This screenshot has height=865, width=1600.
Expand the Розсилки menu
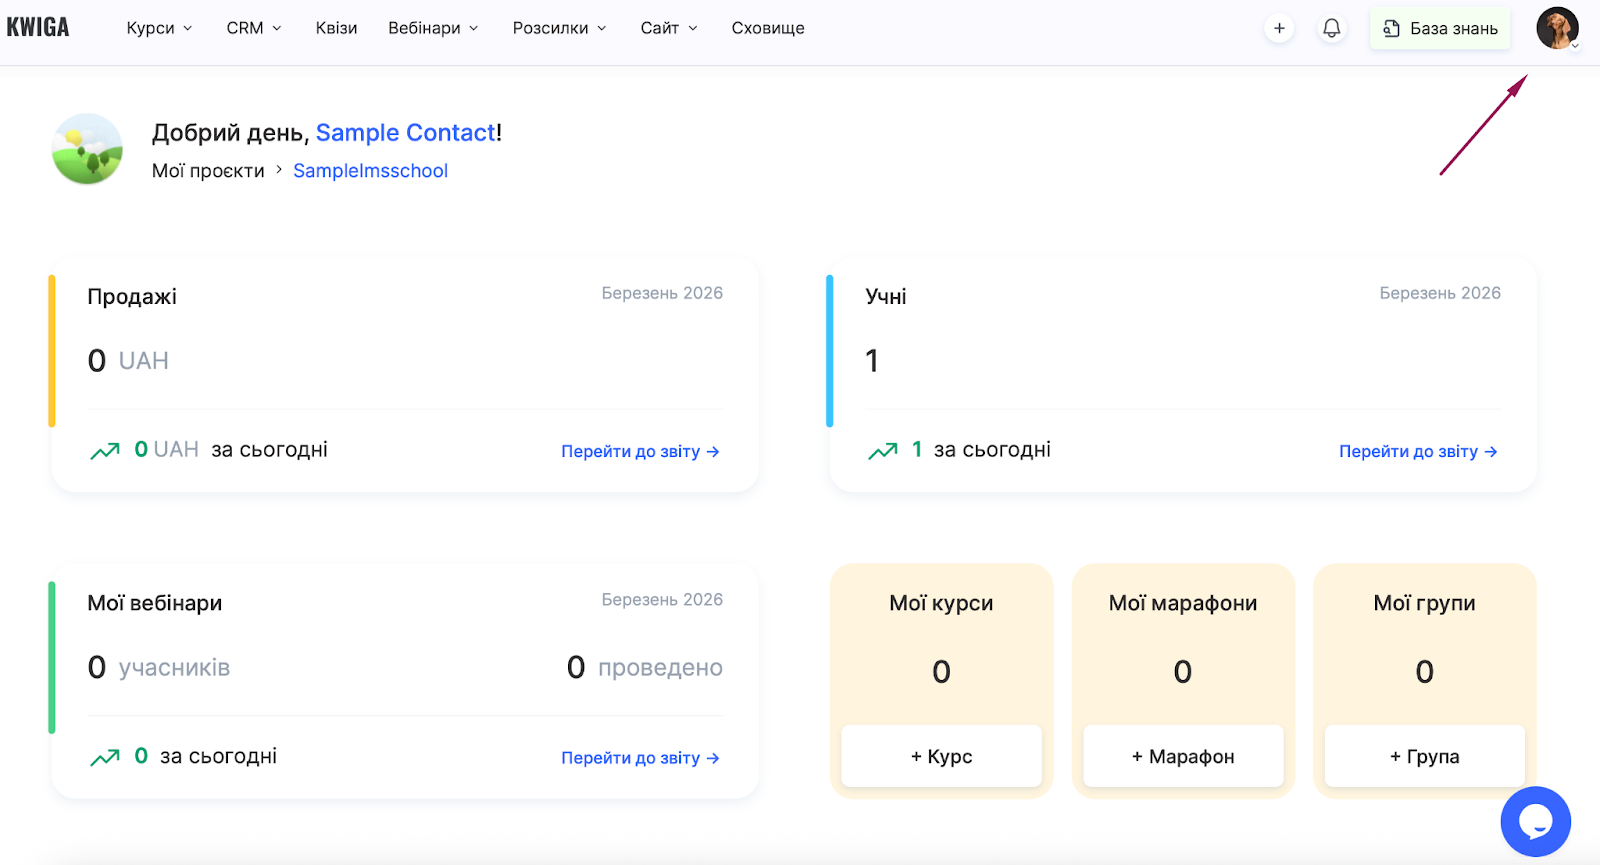[x=559, y=28]
